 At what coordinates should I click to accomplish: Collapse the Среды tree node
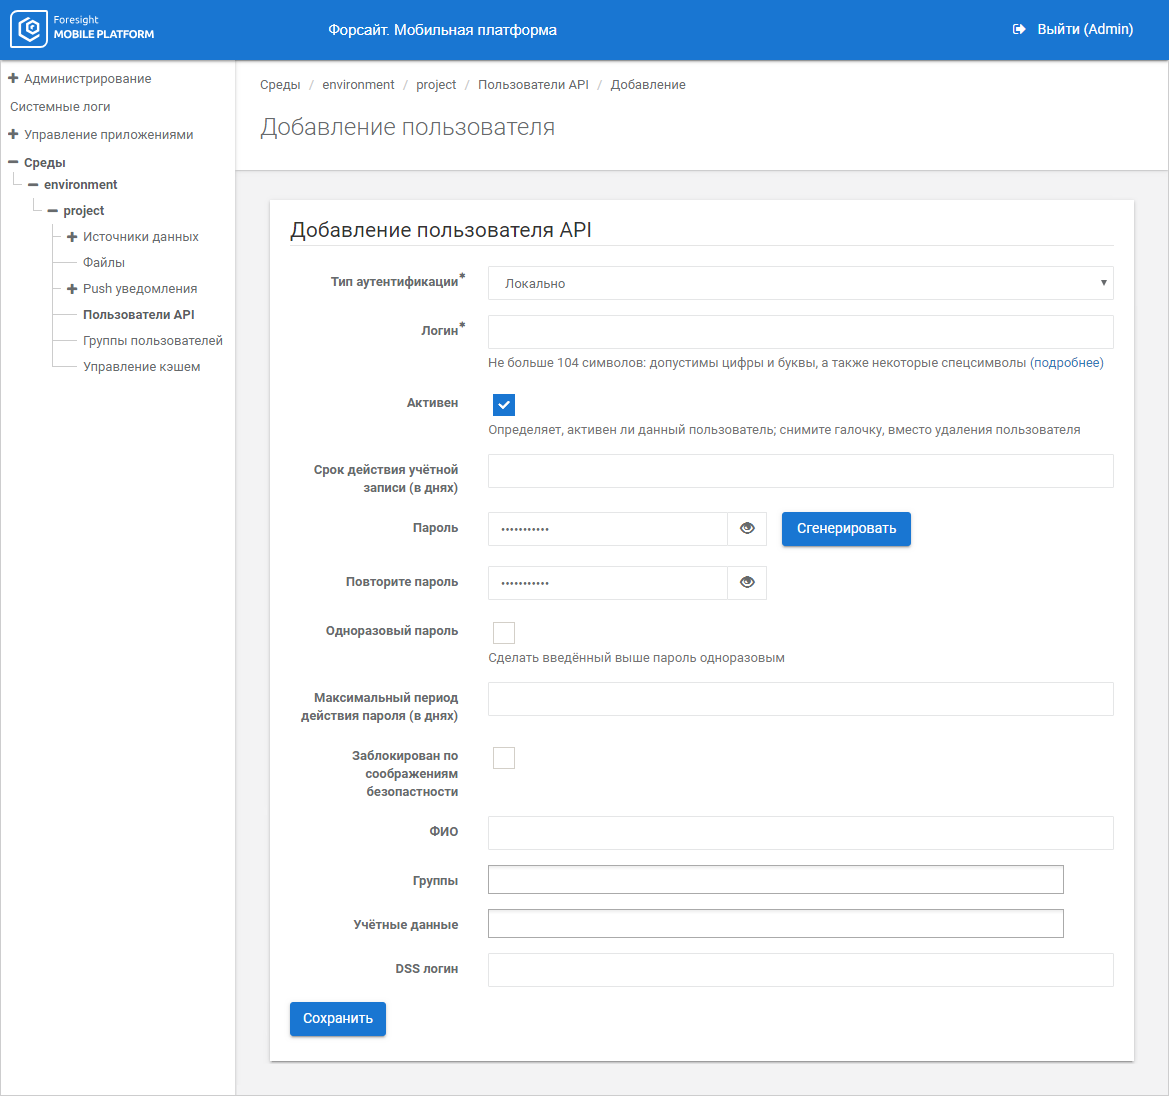click(13, 162)
